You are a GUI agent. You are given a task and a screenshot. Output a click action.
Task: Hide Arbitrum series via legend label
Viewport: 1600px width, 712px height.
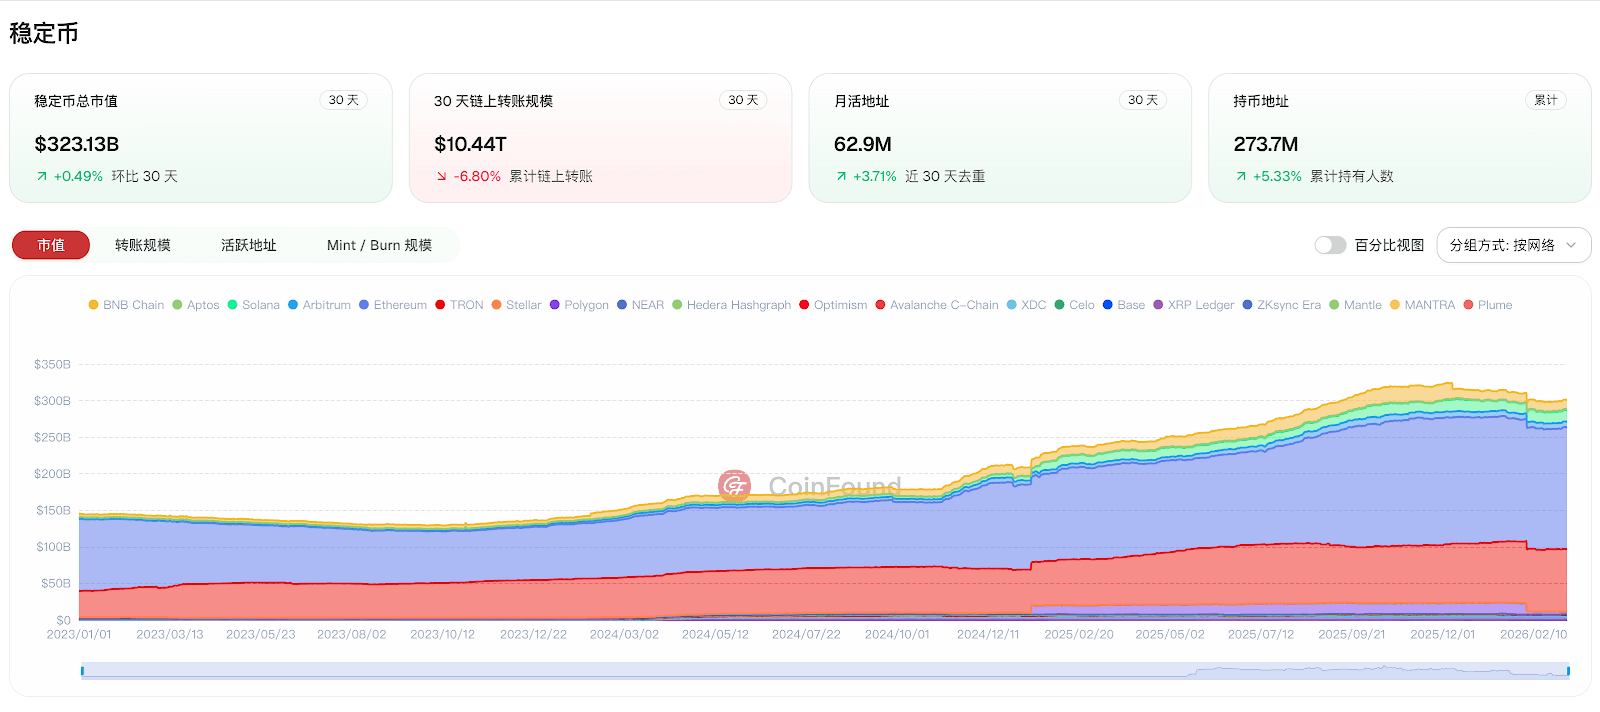point(326,305)
